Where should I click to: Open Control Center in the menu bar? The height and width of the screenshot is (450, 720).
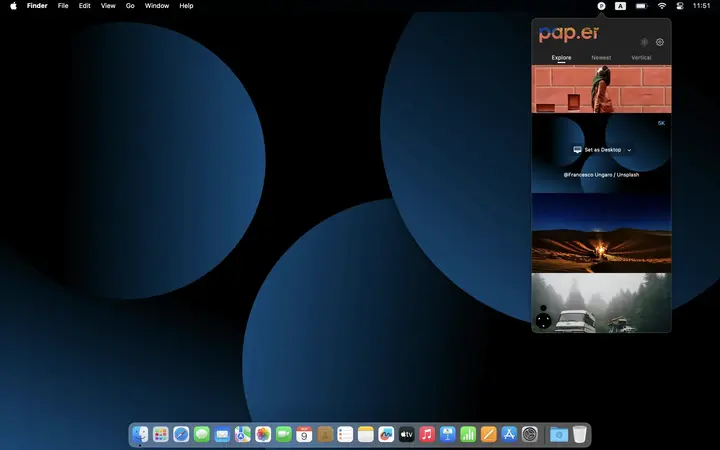click(681, 6)
